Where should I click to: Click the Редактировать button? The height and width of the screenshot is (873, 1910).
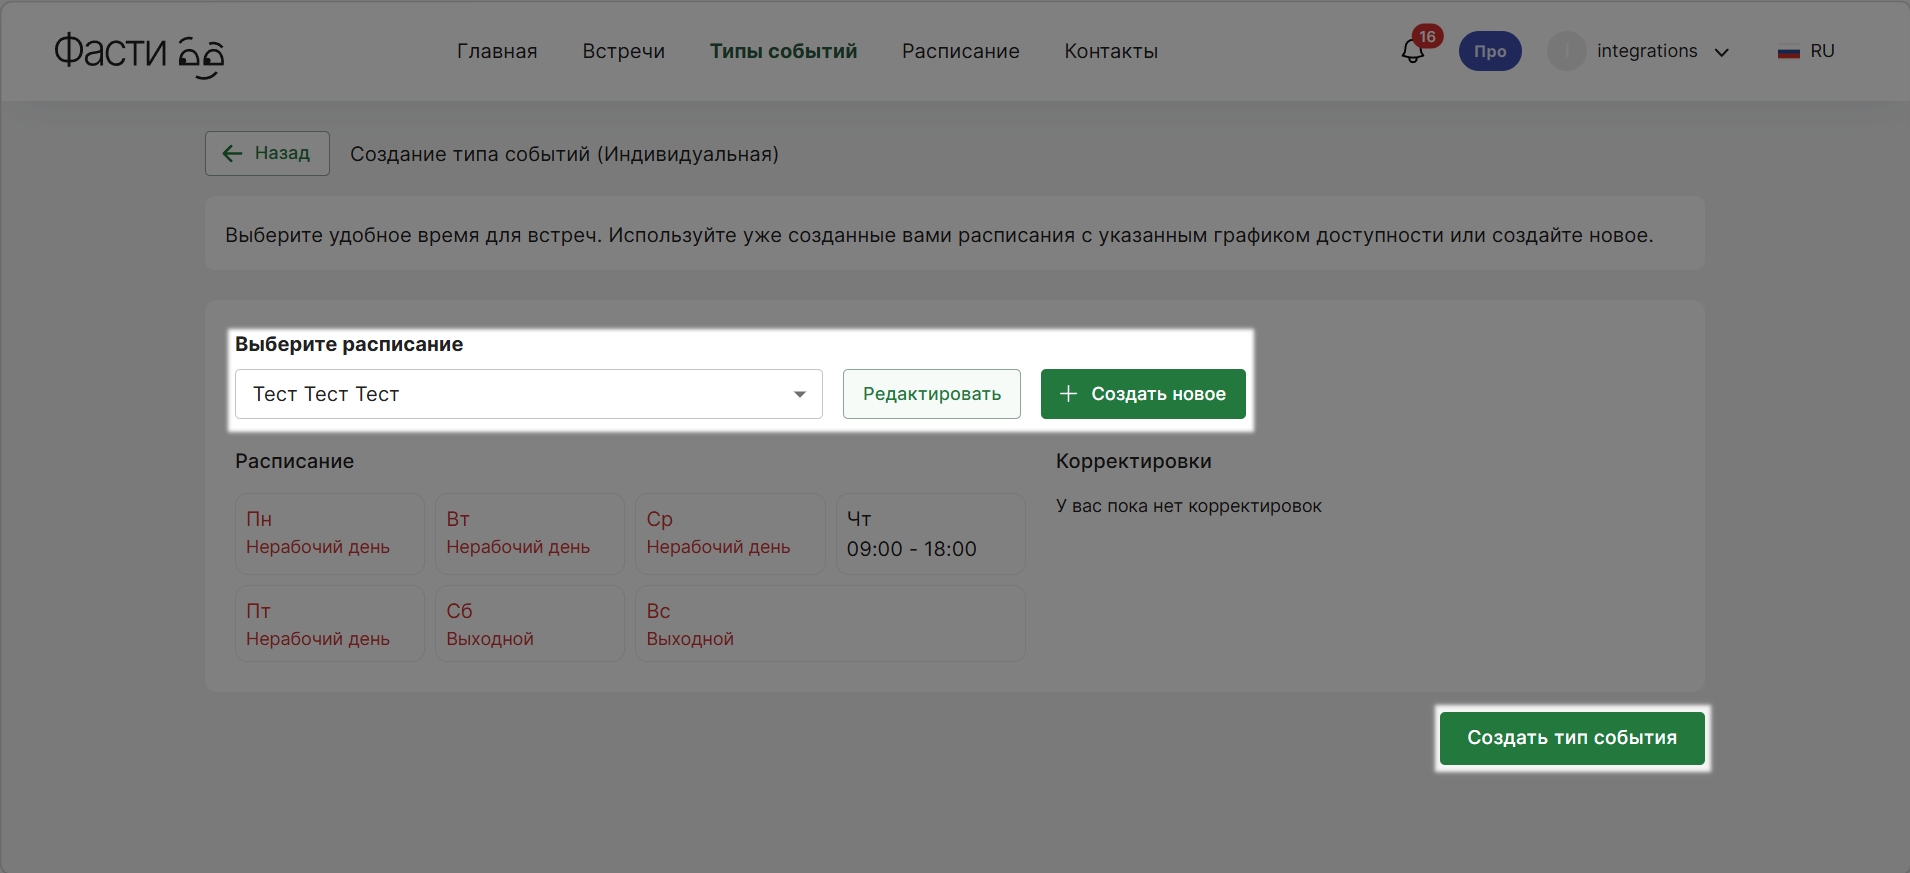tap(931, 394)
